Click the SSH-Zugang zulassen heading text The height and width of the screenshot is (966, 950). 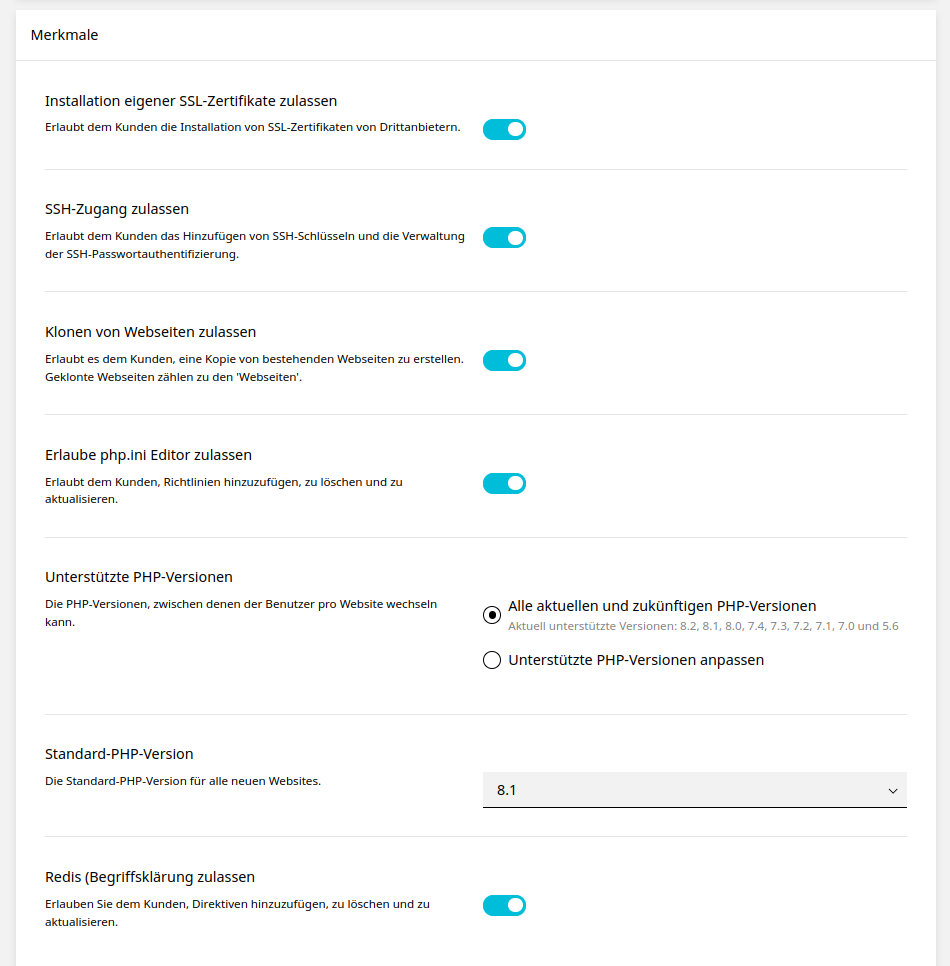click(x=117, y=209)
